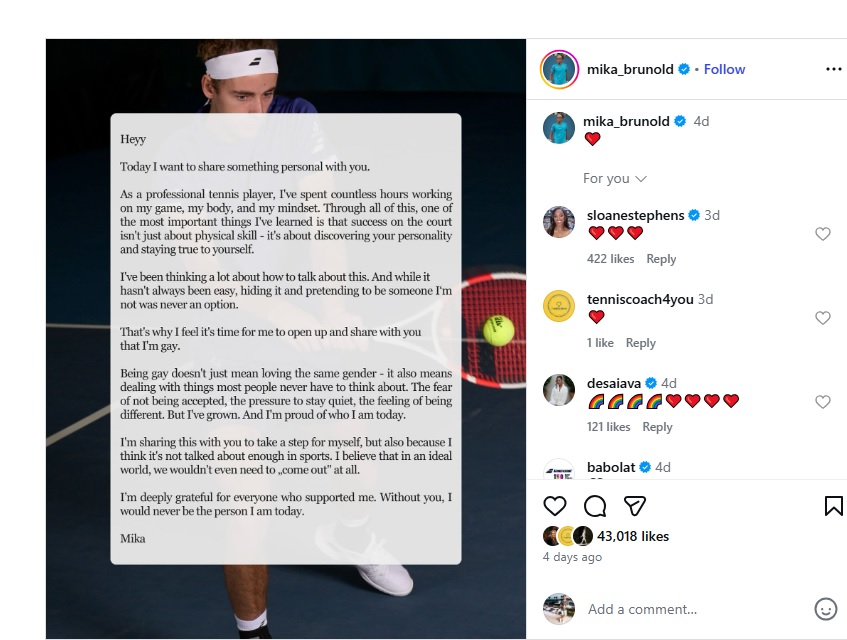Open mika_brunold story profile picture
This screenshot has width=847, height=640.
tap(559, 69)
